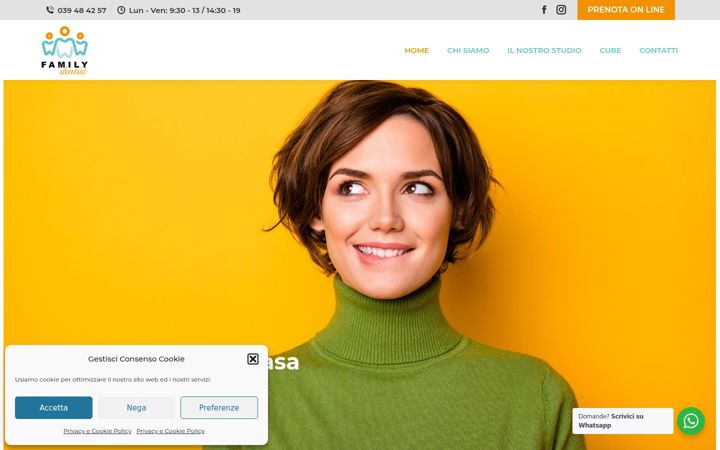
Task: Click opening hours text Lun - Ven
Action: pyautogui.click(x=185, y=10)
